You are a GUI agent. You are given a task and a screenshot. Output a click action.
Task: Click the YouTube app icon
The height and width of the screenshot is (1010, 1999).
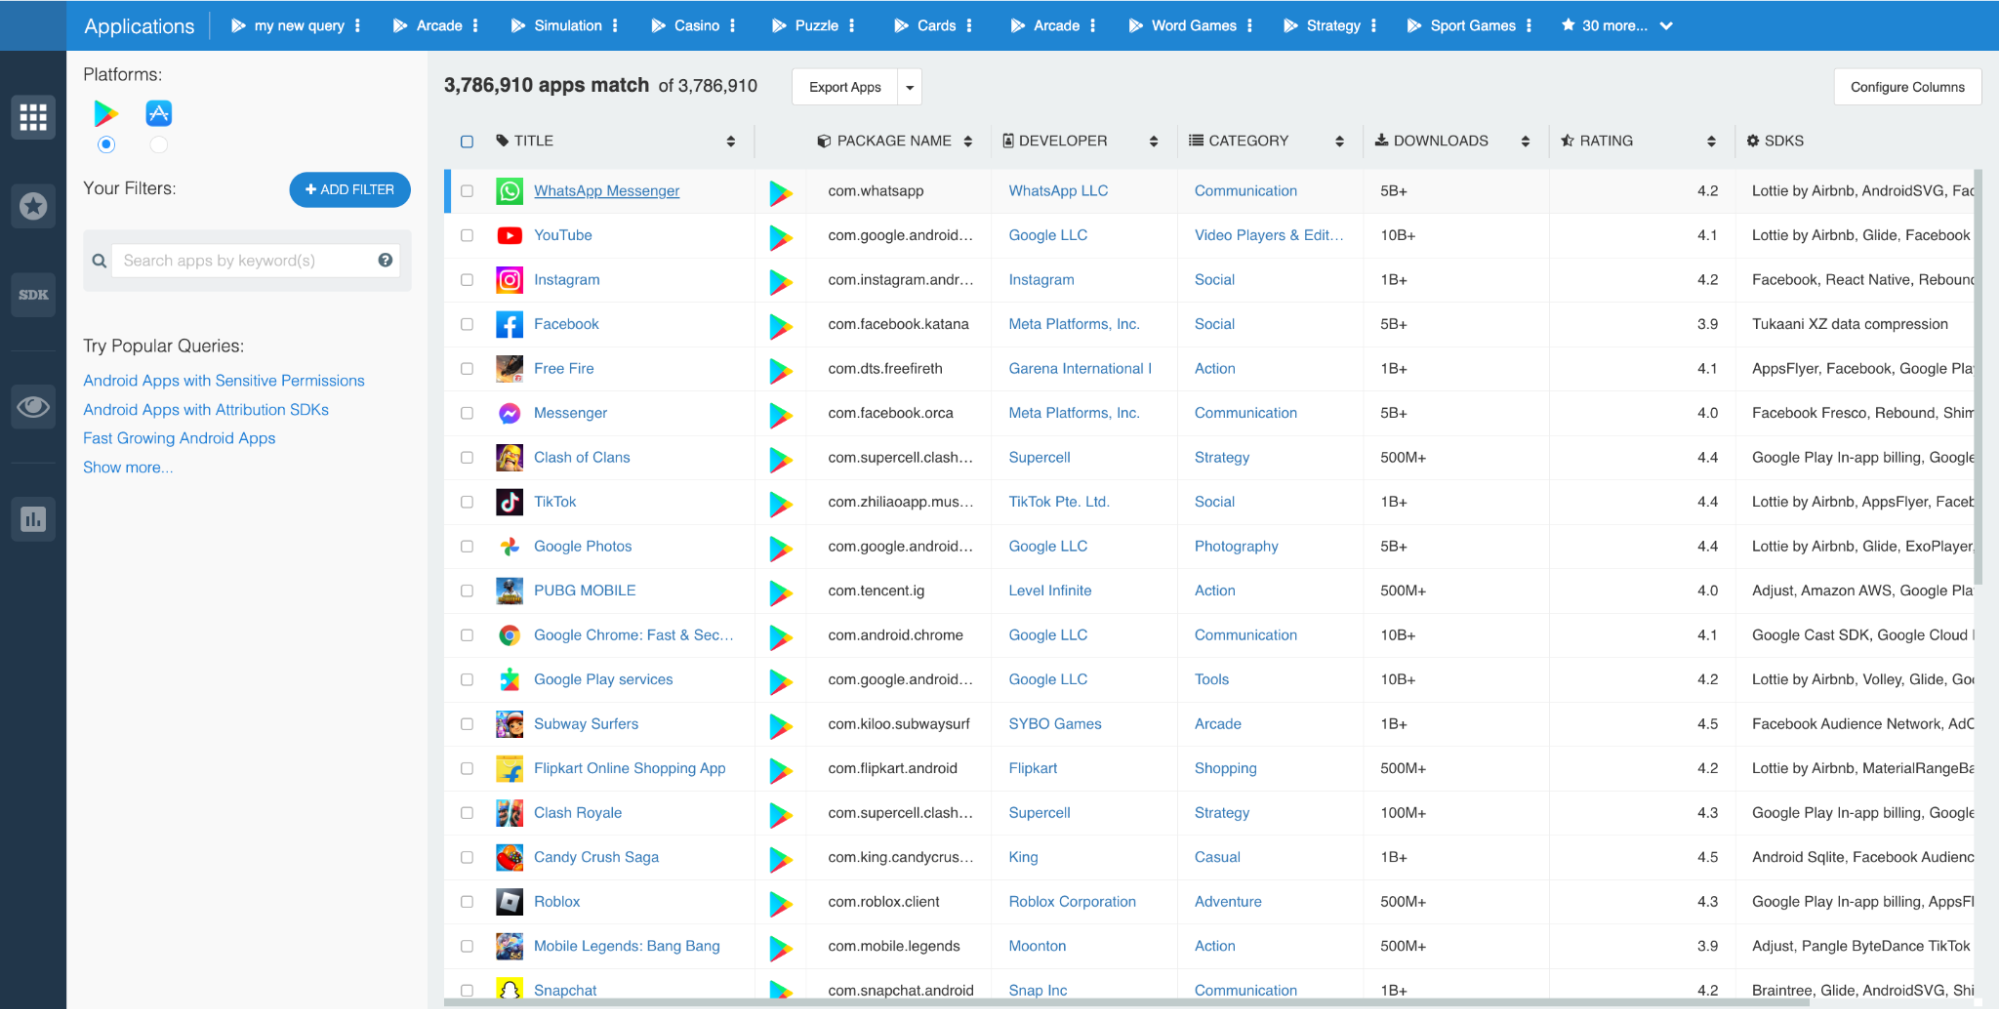click(x=509, y=235)
